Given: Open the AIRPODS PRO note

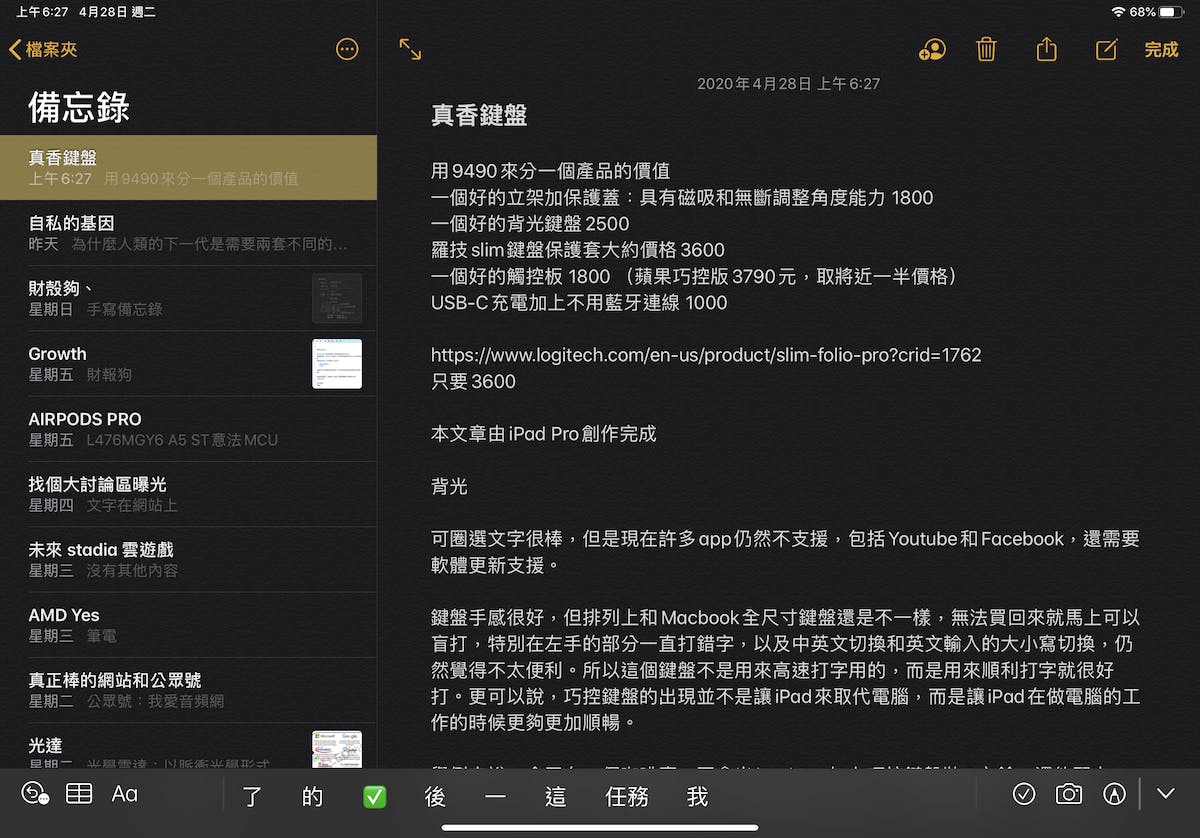Looking at the screenshot, I should 188,429.
